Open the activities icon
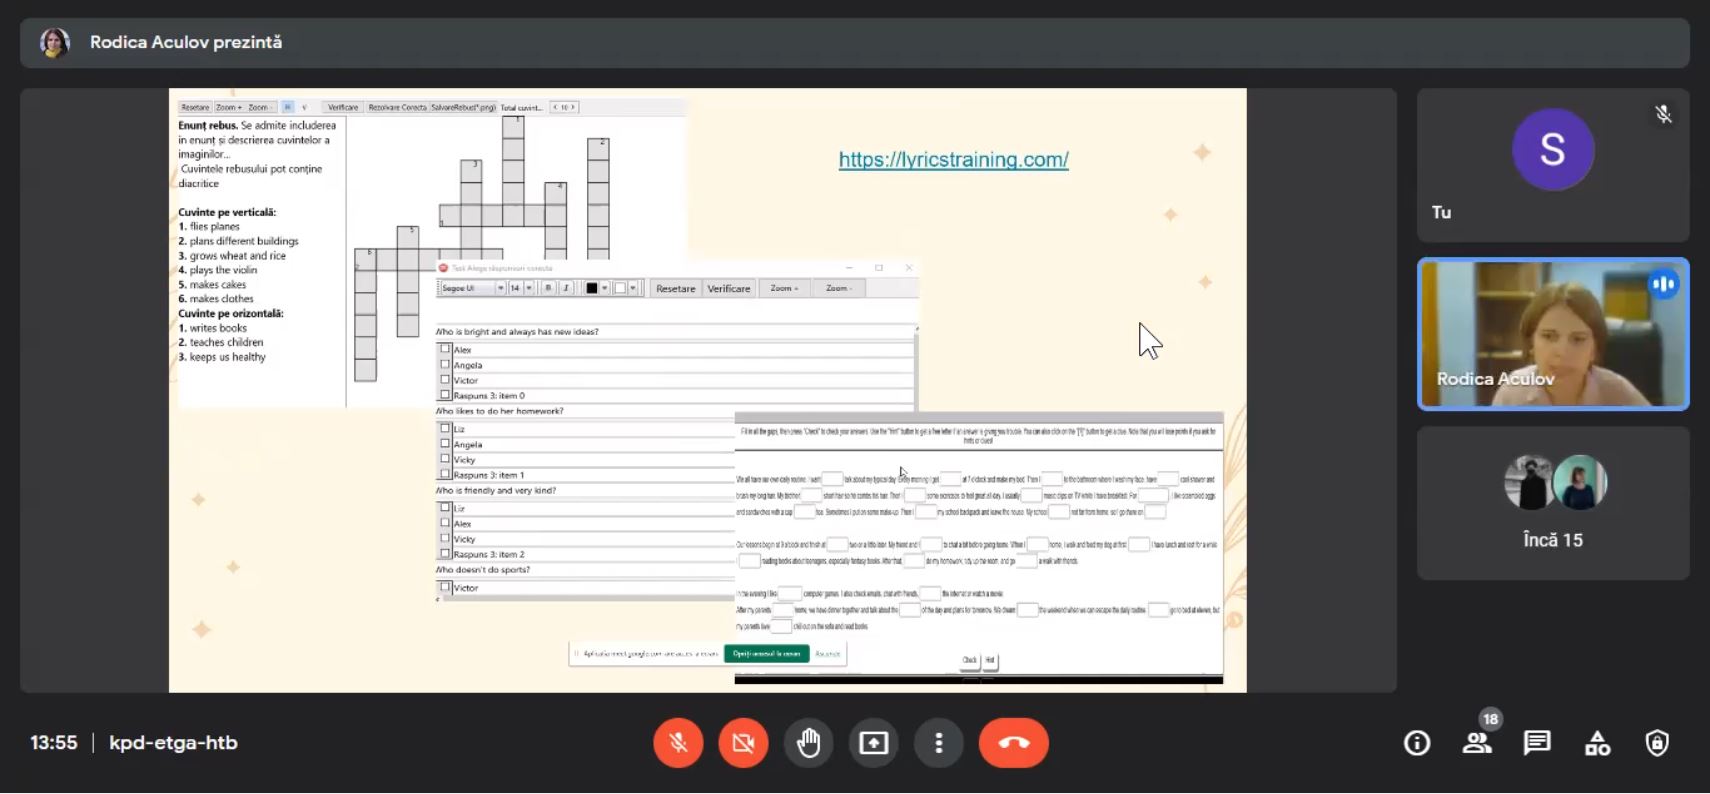 coord(1597,743)
